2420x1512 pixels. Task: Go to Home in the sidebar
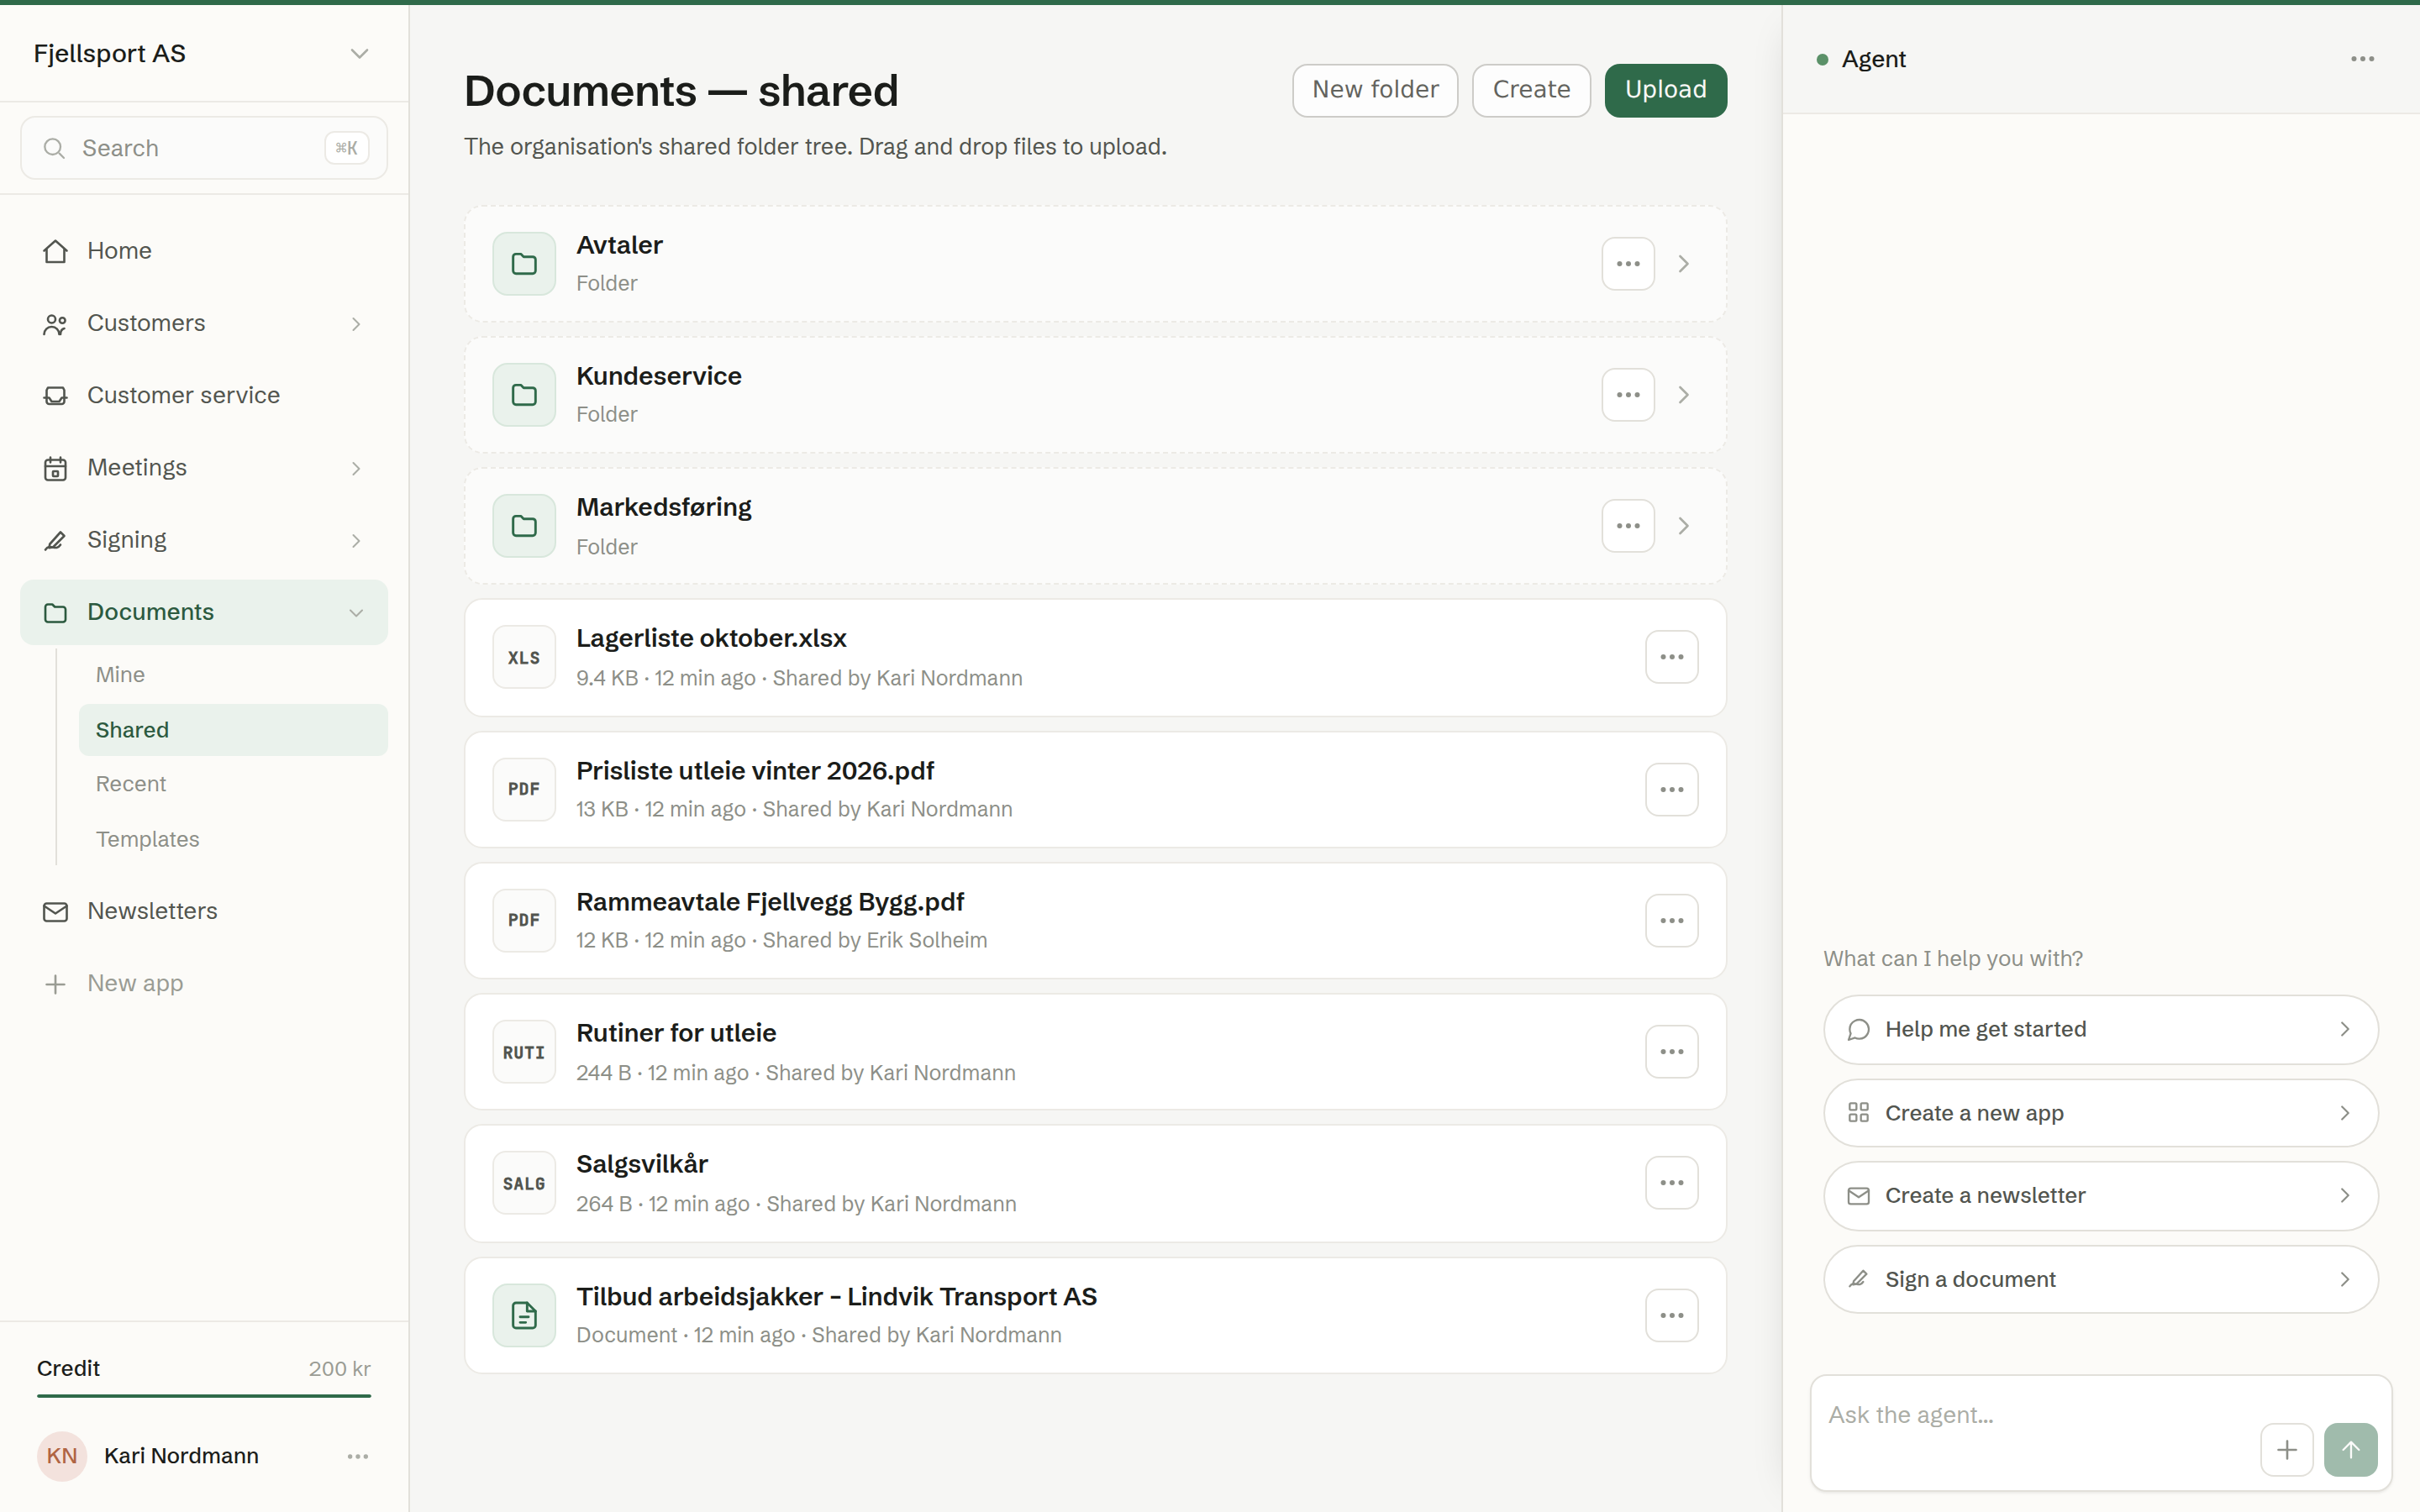(x=204, y=251)
